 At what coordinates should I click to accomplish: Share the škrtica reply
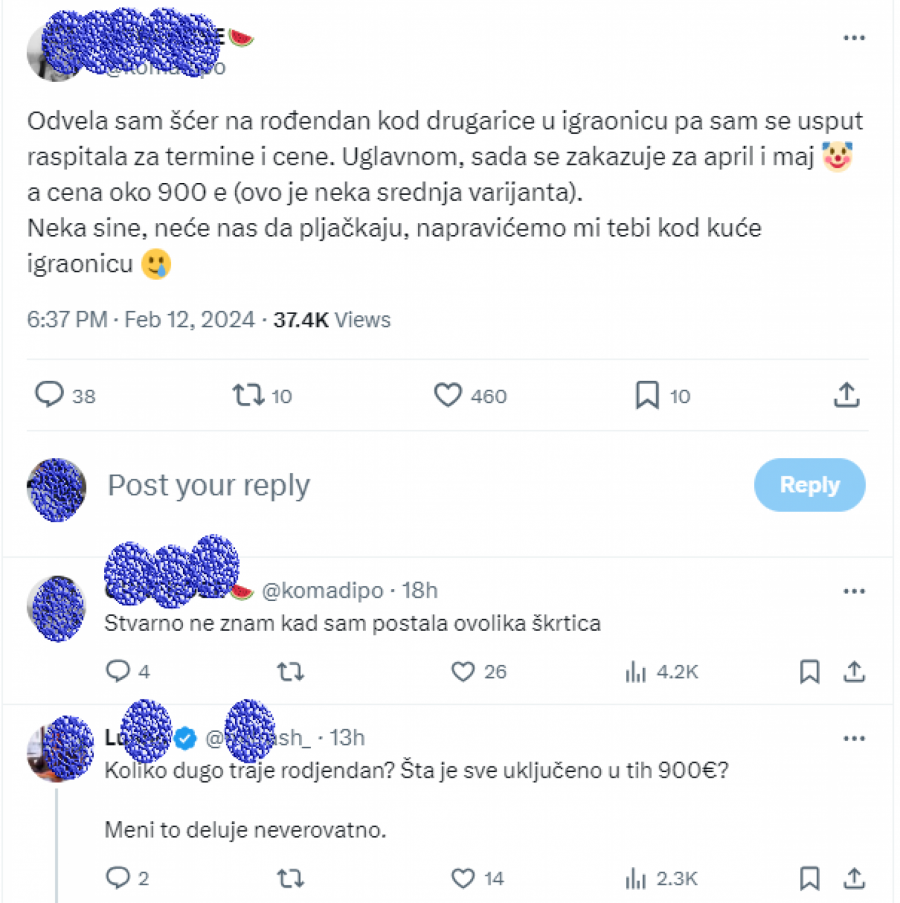(x=857, y=672)
